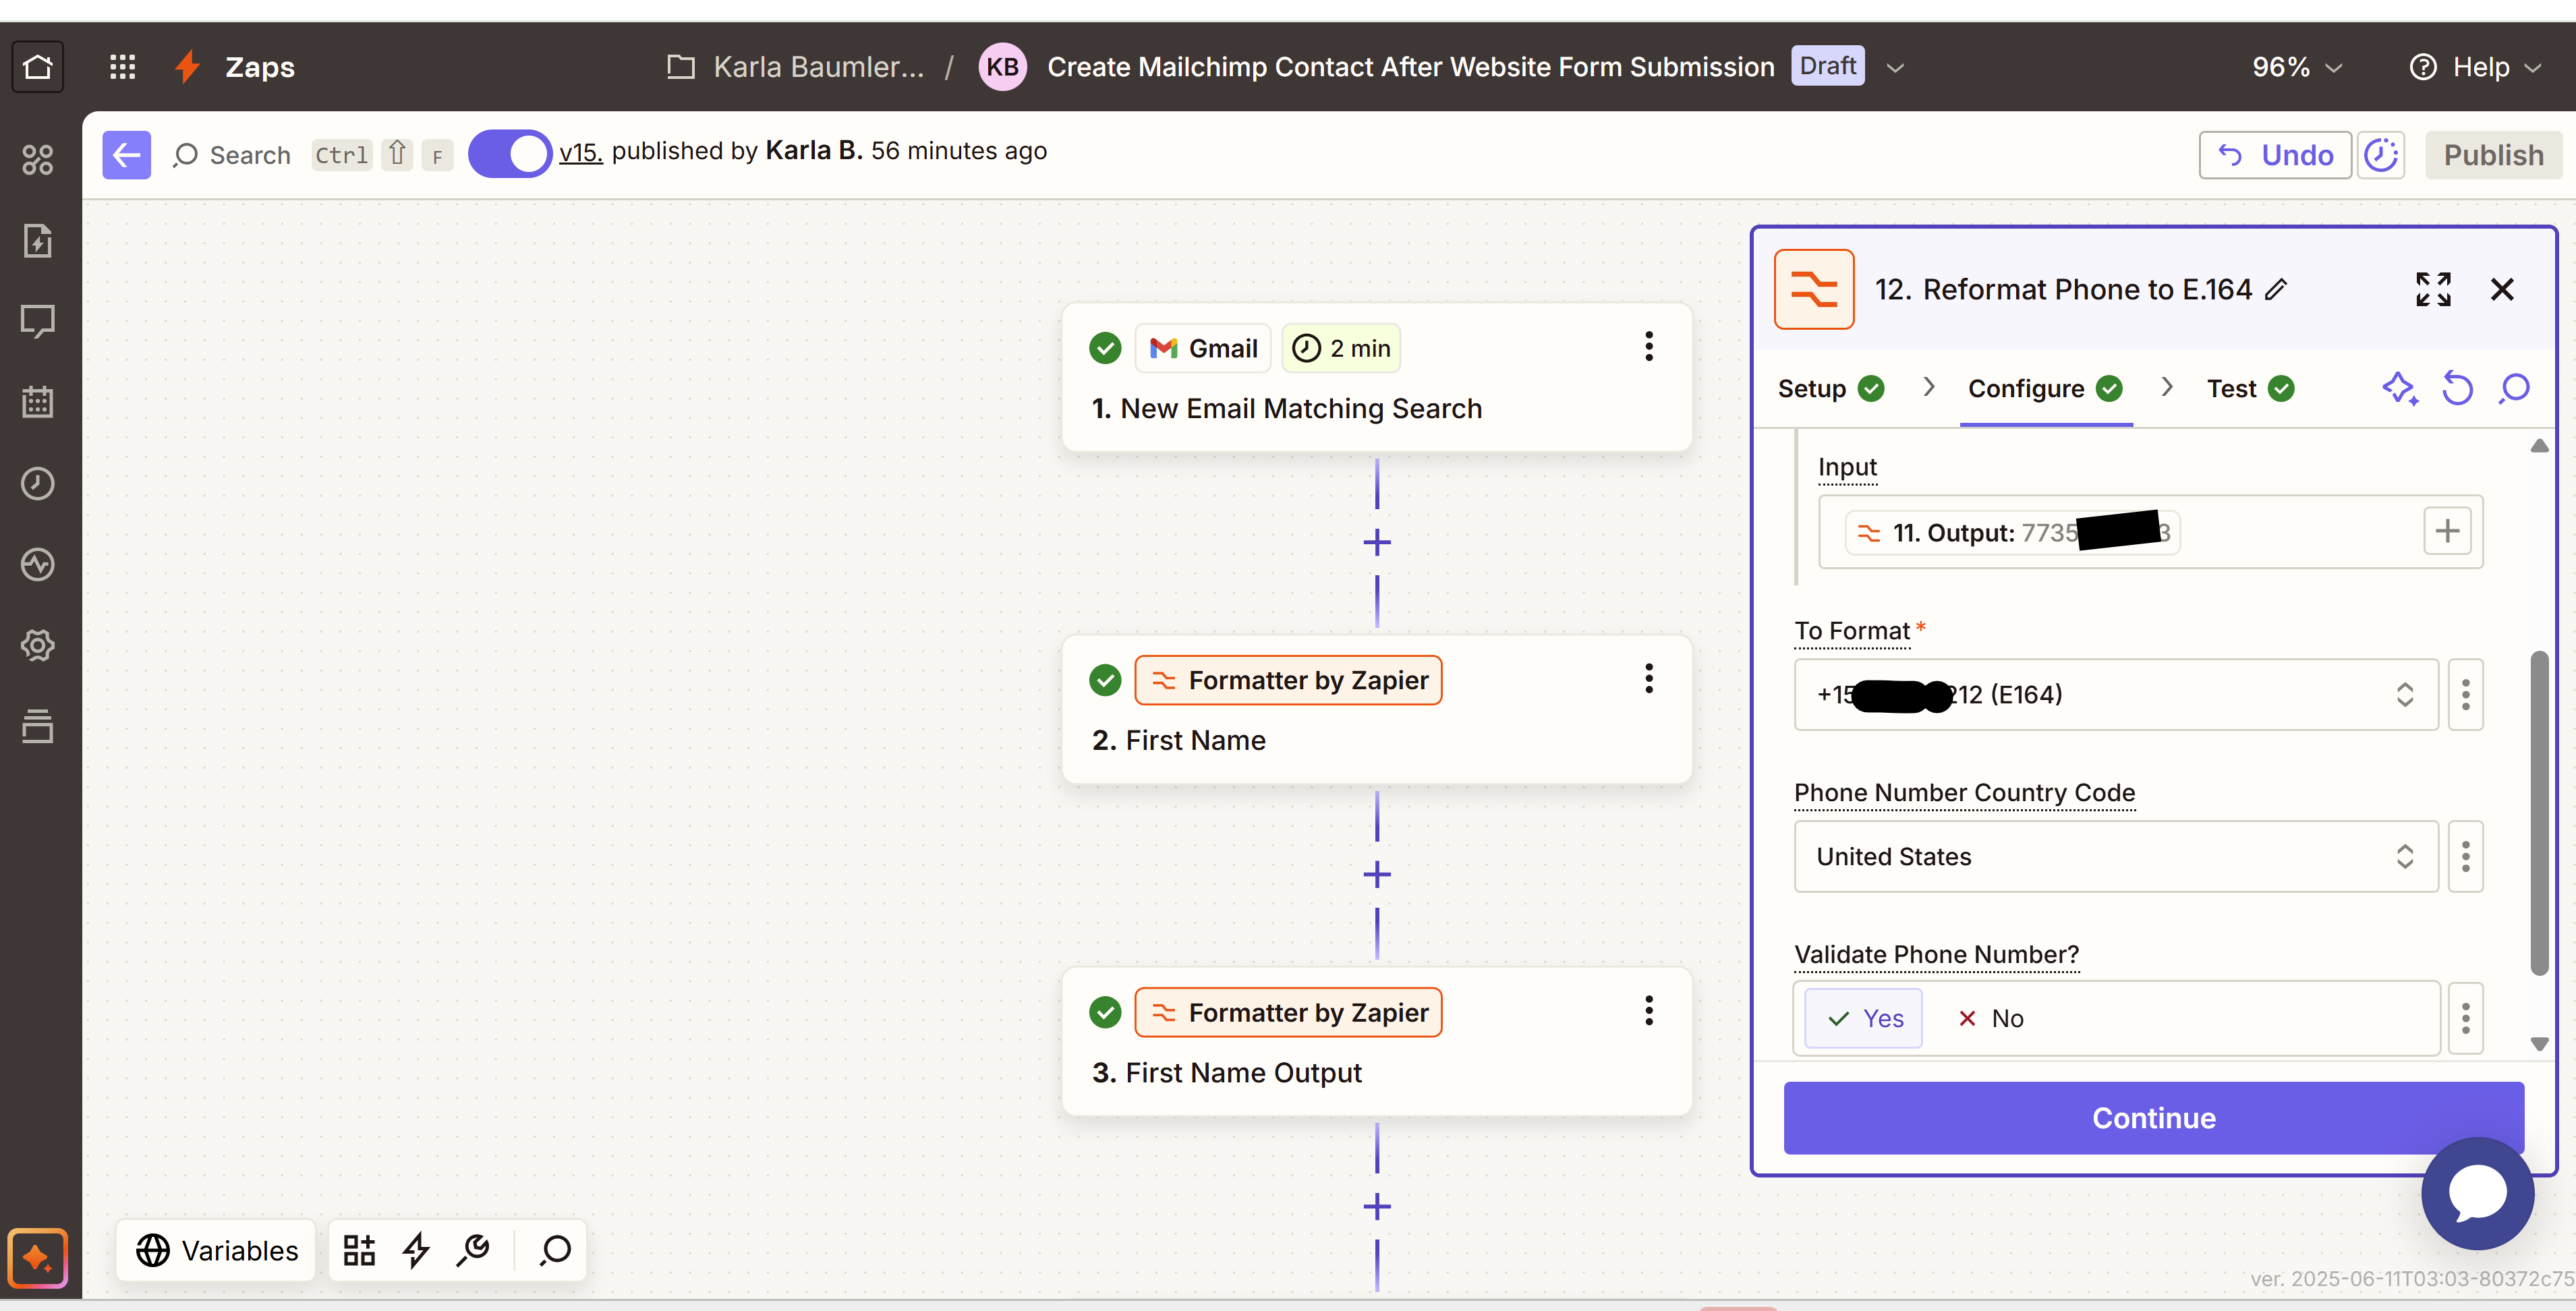This screenshot has width=2576, height=1311.
Task: Open First Name step options menu
Action: click(x=1649, y=679)
